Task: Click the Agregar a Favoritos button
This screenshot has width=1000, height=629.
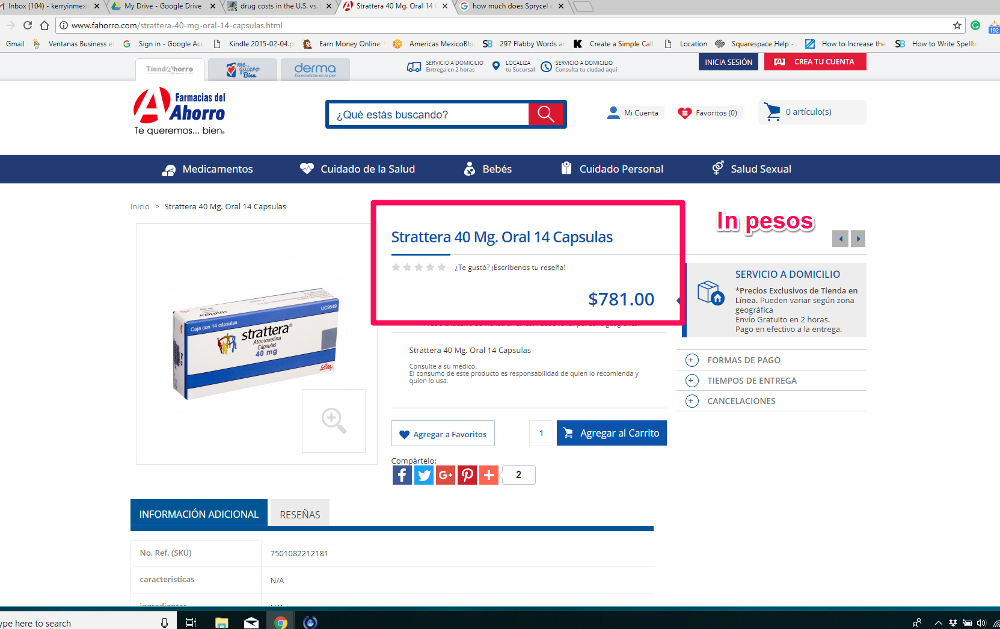Action: tap(443, 434)
